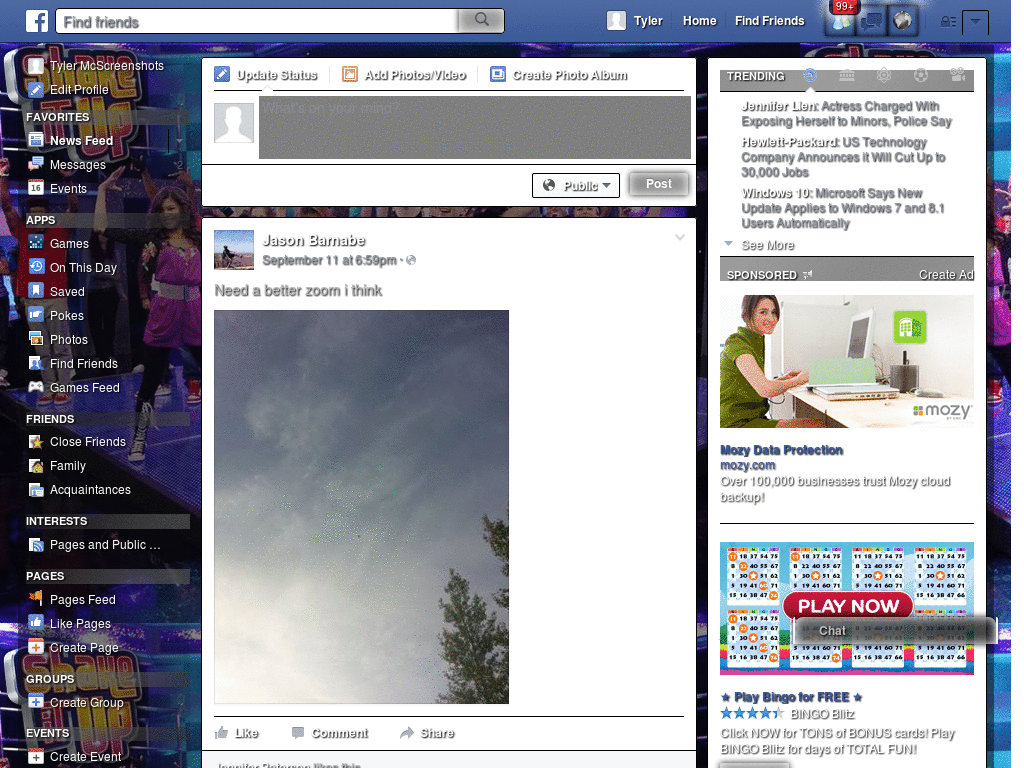Click PLAY NOW bingo ad image
Screen dimensions: 1024x768
point(846,608)
